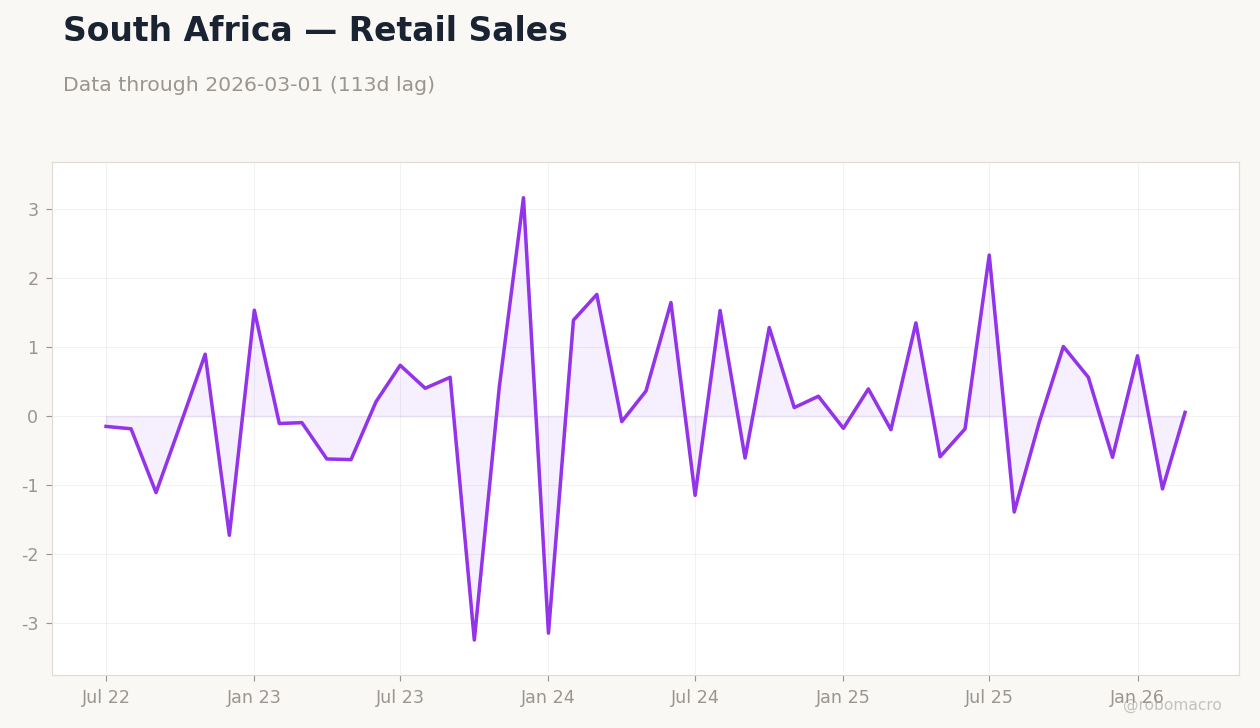The width and height of the screenshot is (1260, 728).
Task: Click the y-axis label "2"
Action: (x=33, y=279)
